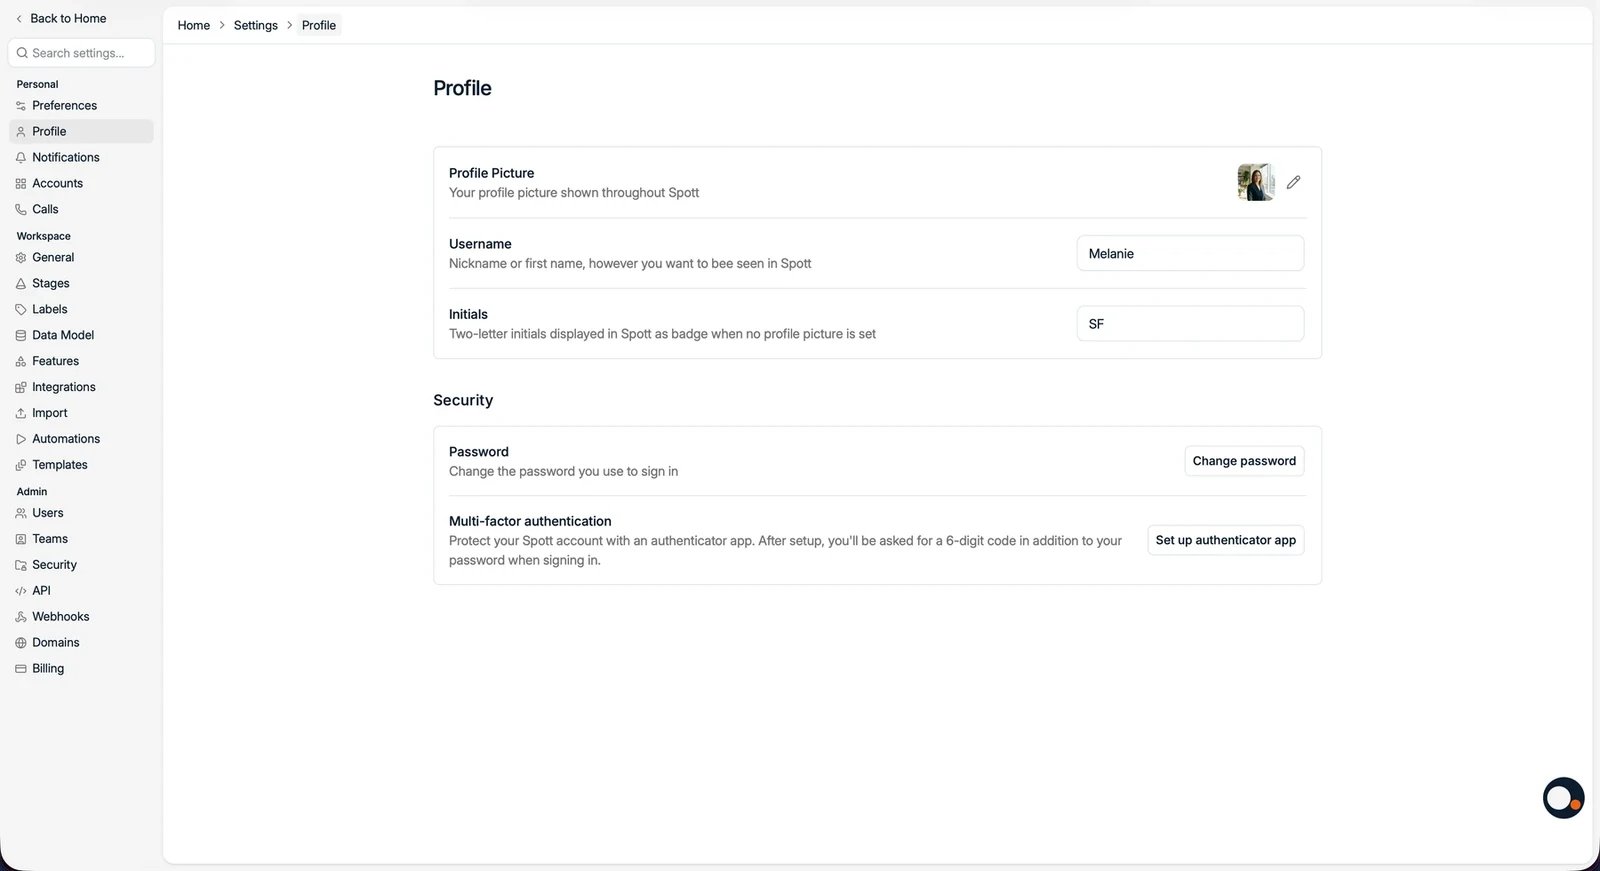
Task: Open the Domains admin page
Action: pos(81,644)
